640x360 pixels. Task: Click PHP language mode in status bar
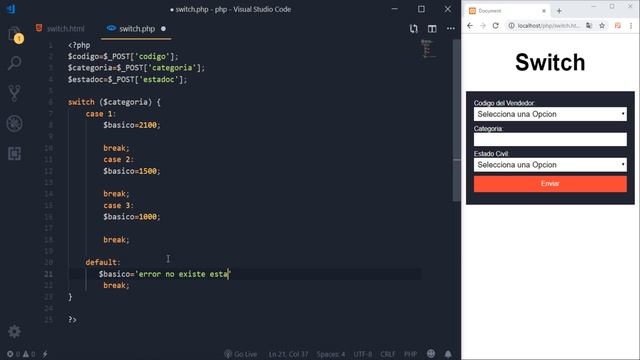[410, 354]
